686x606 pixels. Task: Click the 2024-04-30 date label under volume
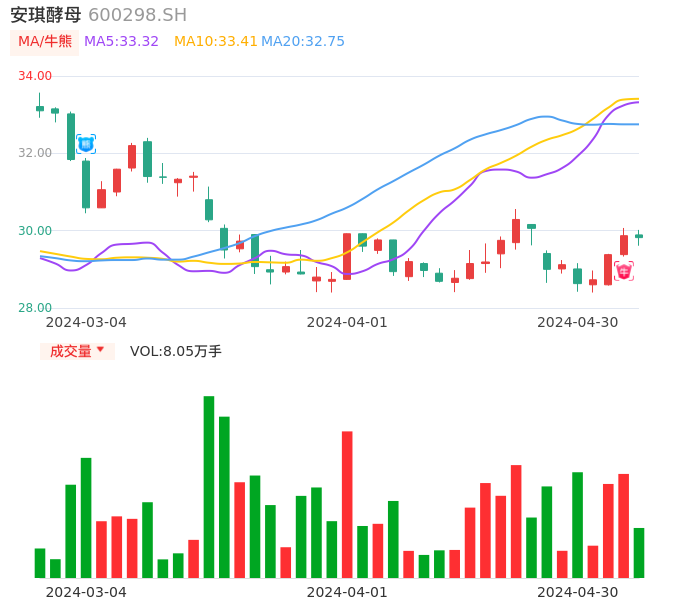pos(578,592)
